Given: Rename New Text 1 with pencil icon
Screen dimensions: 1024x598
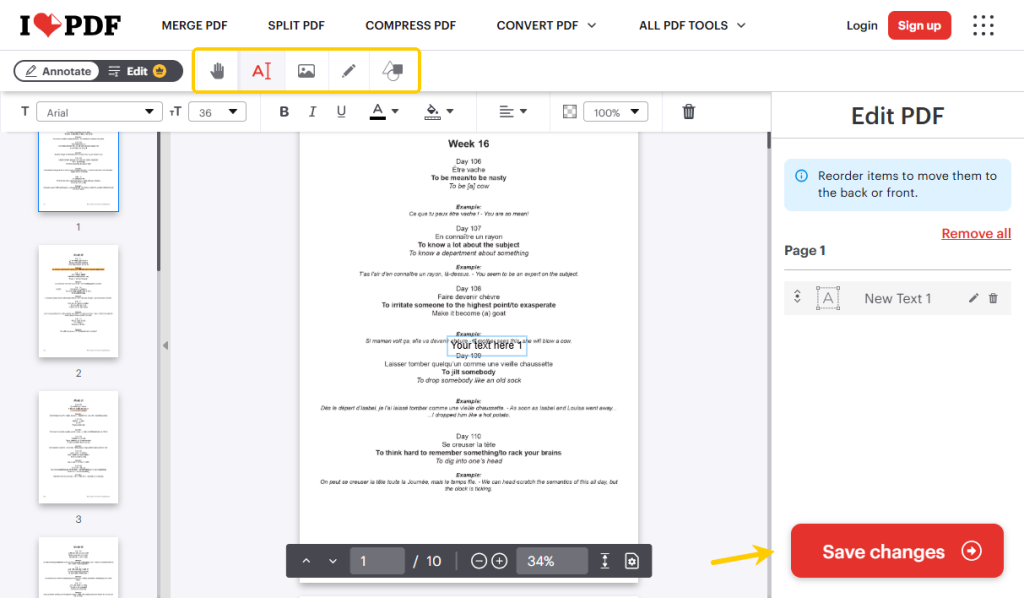Looking at the screenshot, I should pos(973,298).
